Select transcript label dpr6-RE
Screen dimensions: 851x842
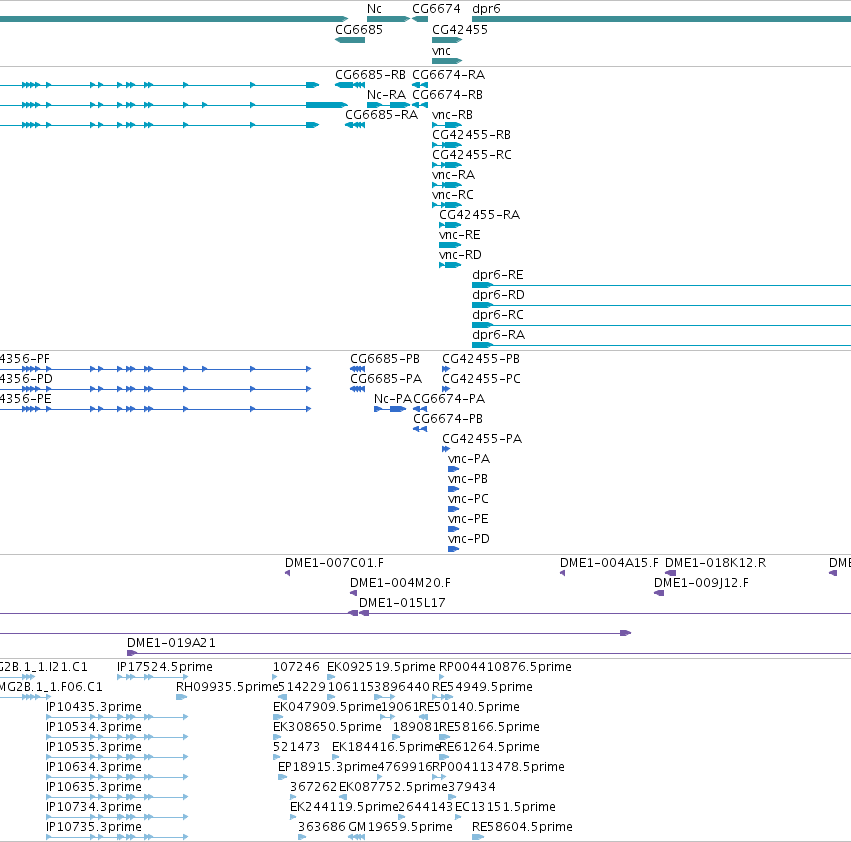pyautogui.click(x=498, y=275)
